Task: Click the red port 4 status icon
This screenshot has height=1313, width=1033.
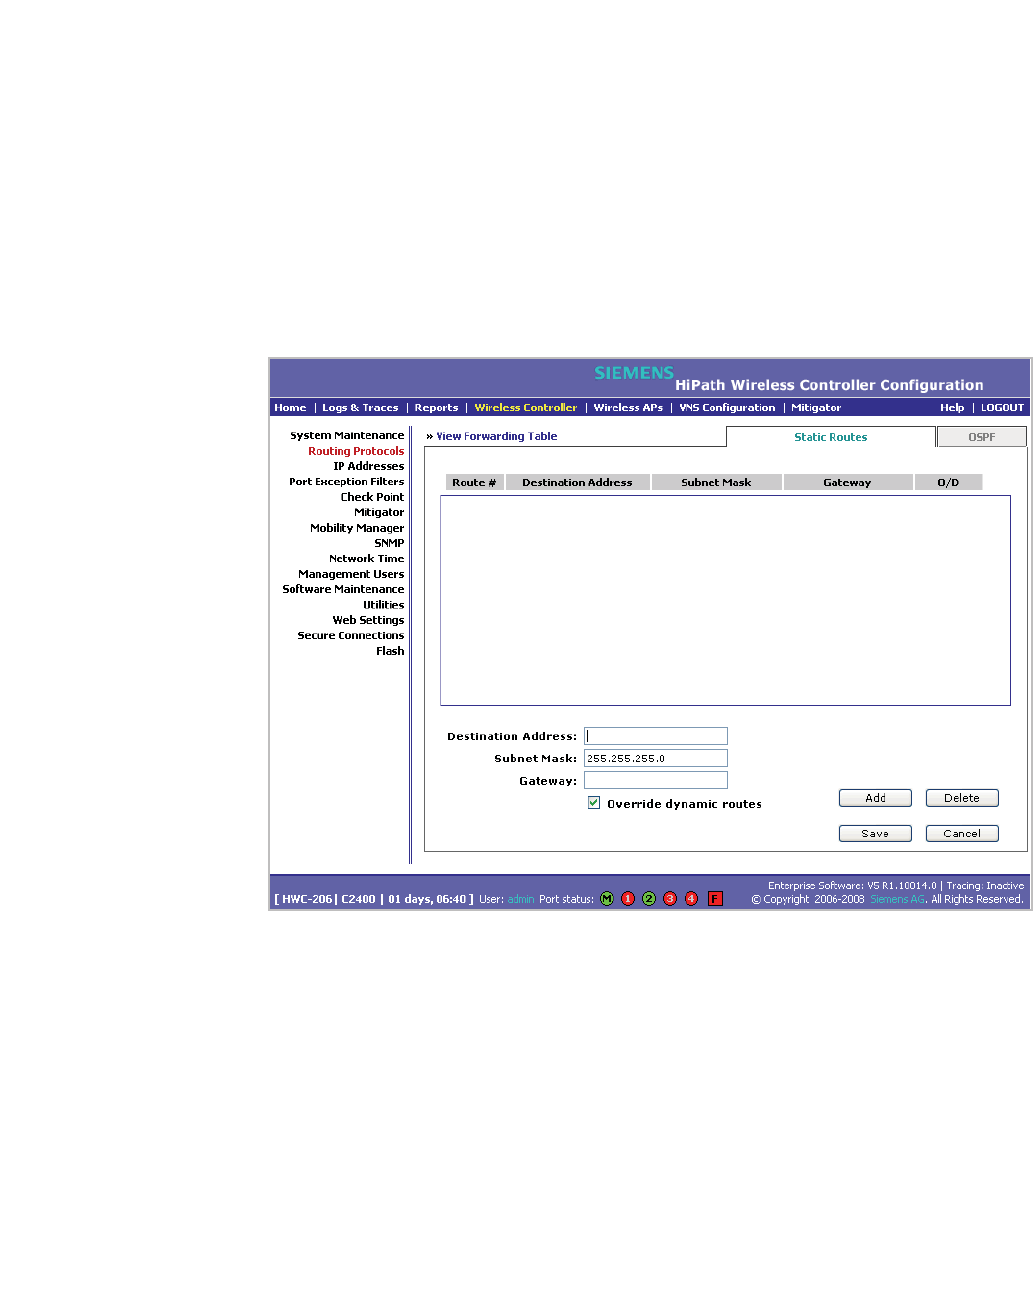Action: (691, 899)
